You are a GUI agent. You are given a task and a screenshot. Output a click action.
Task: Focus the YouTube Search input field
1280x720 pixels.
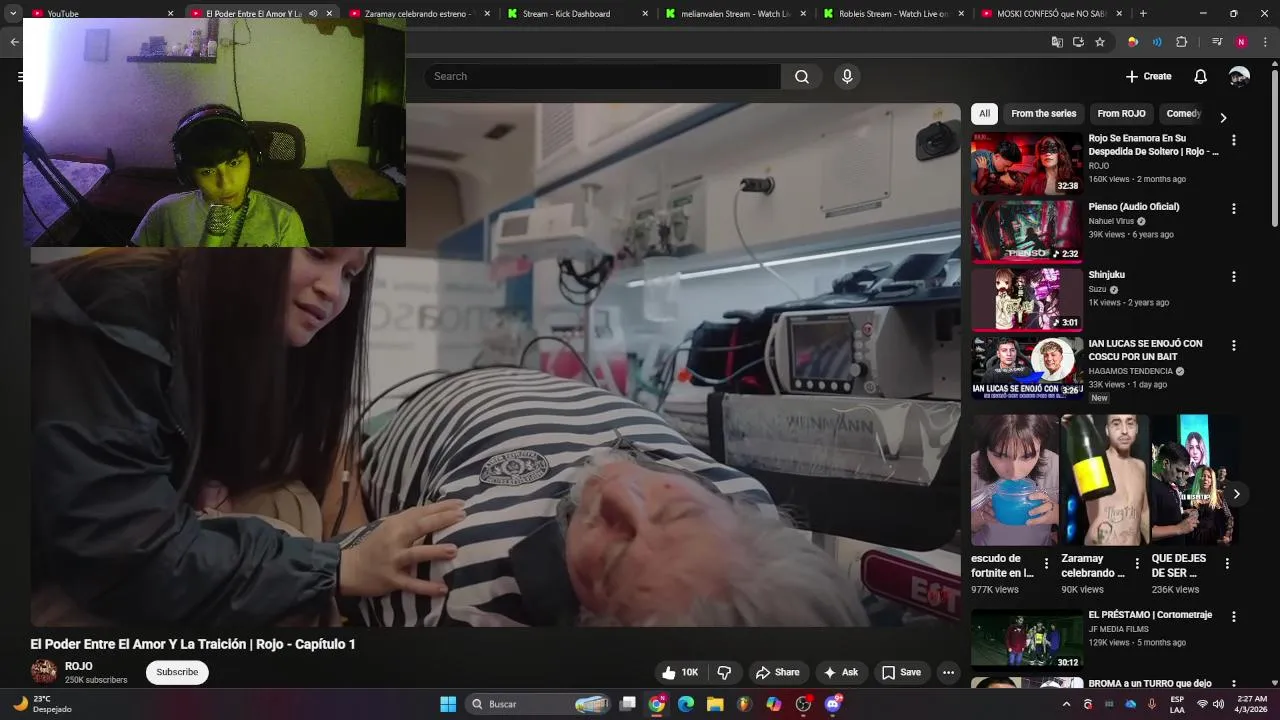(603, 77)
